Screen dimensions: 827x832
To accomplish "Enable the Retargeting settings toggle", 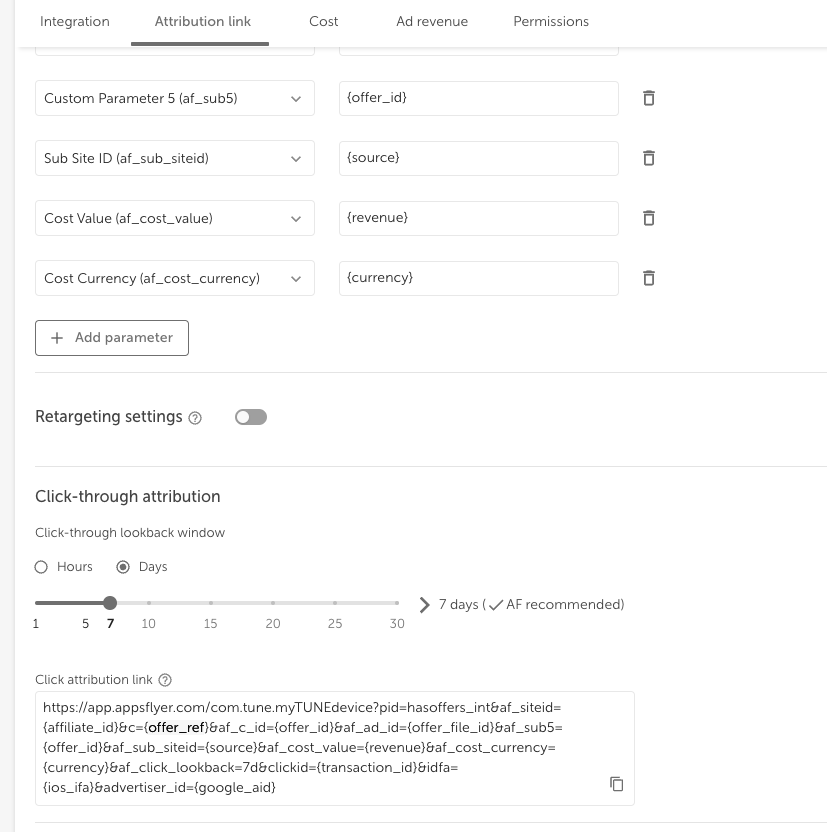I will [251, 417].
